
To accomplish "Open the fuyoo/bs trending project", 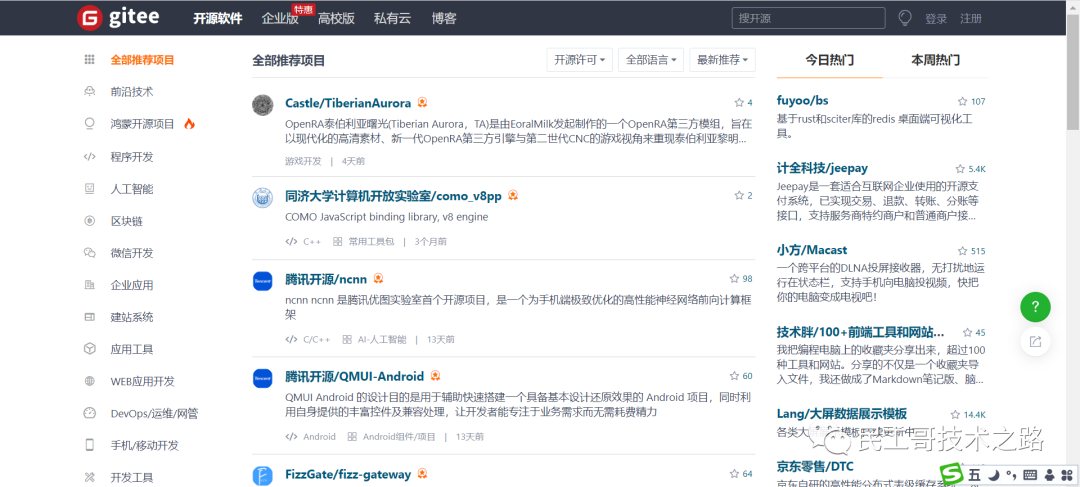I will click(x=802, y=101).
